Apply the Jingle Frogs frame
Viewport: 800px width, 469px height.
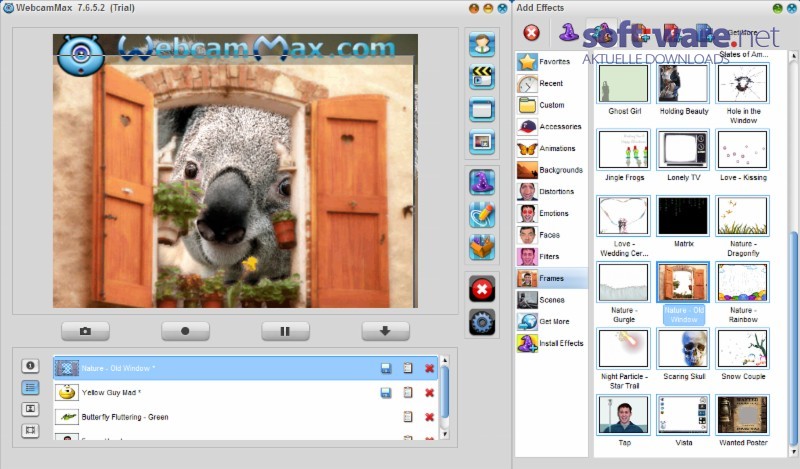point(623,150)
